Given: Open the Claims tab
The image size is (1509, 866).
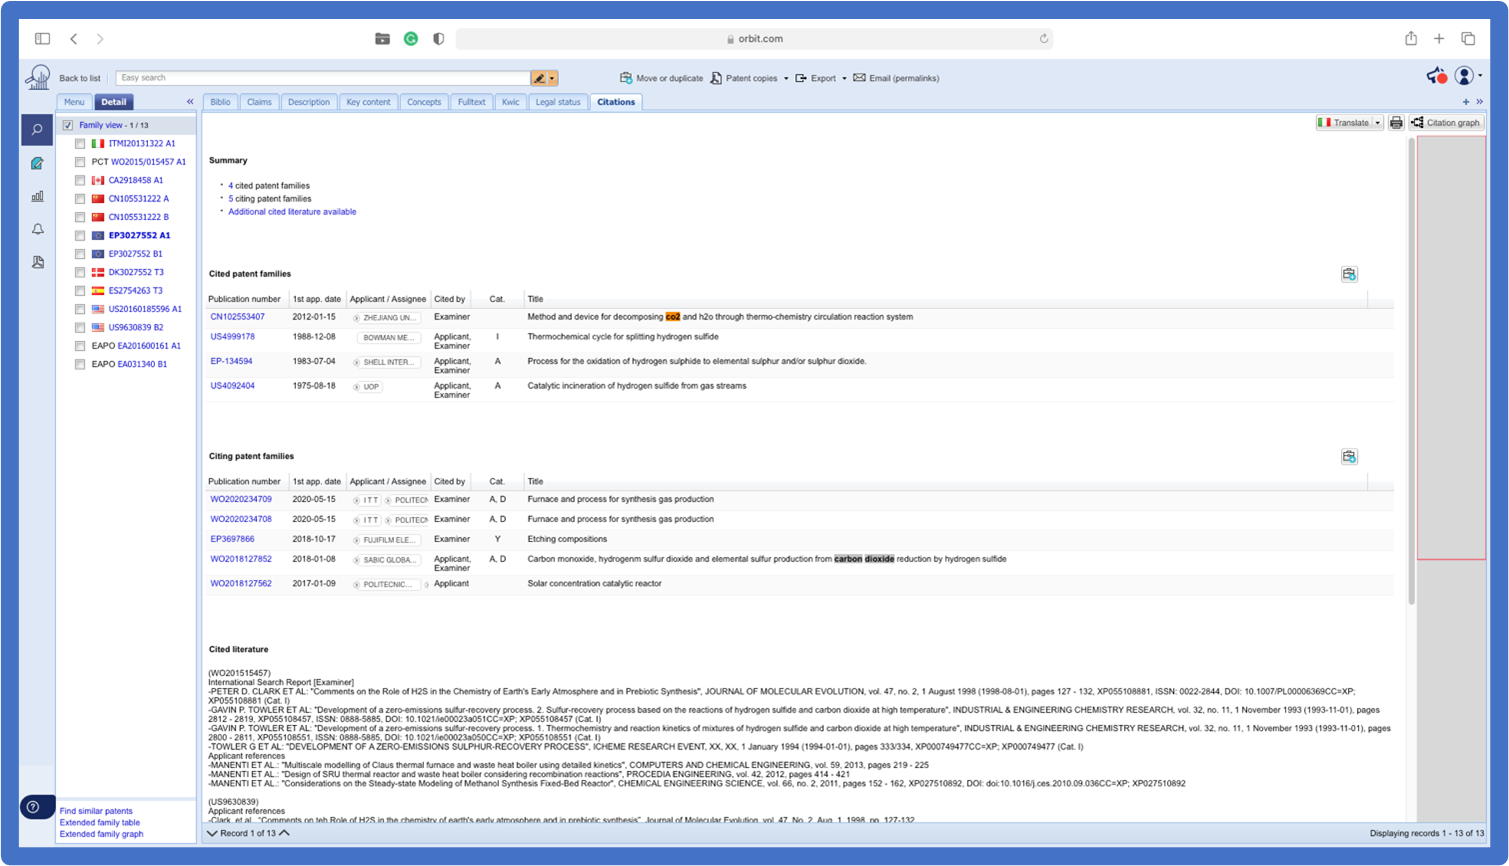Looking at the screenshot, I should 259,102.
